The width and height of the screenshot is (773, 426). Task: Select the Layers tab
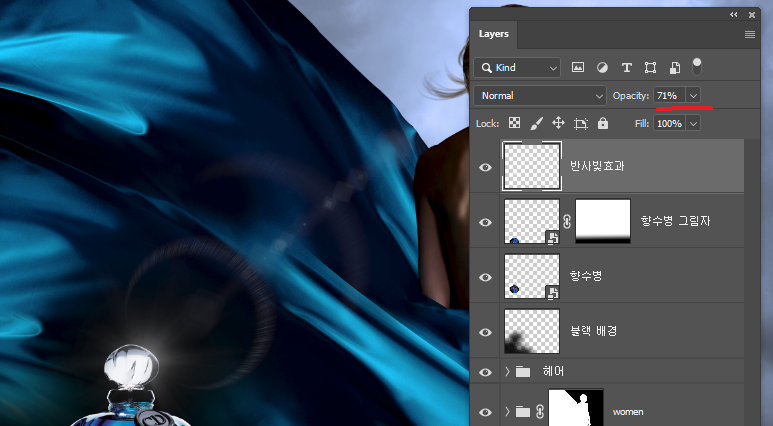click(x=493, y=34)
